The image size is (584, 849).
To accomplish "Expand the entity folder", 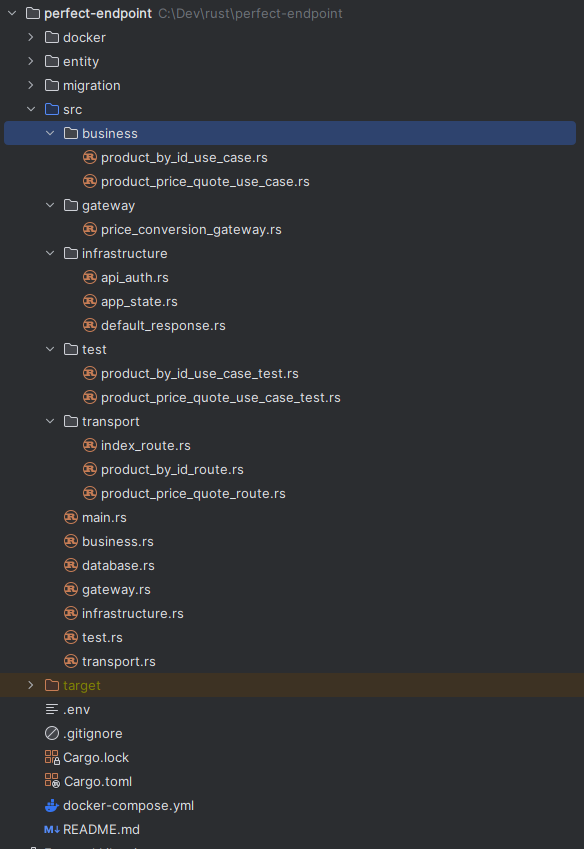I will tap(31, 61).
